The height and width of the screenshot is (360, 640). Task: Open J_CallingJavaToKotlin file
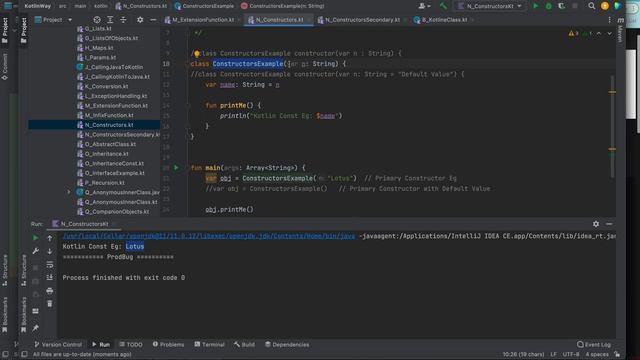[x=114, y=67]
